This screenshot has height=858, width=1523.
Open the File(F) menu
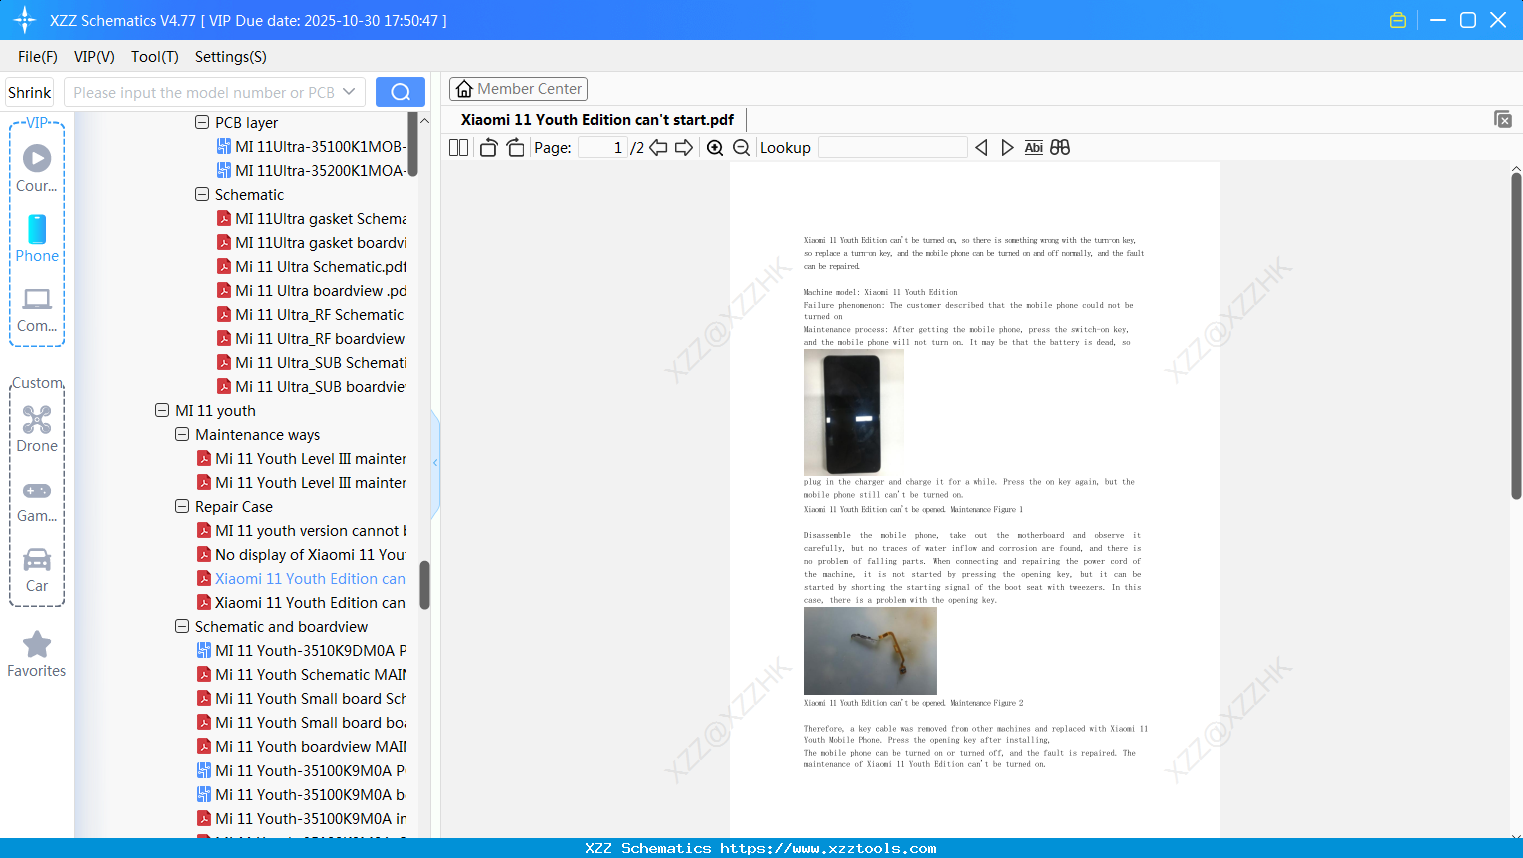coord(38,57)
